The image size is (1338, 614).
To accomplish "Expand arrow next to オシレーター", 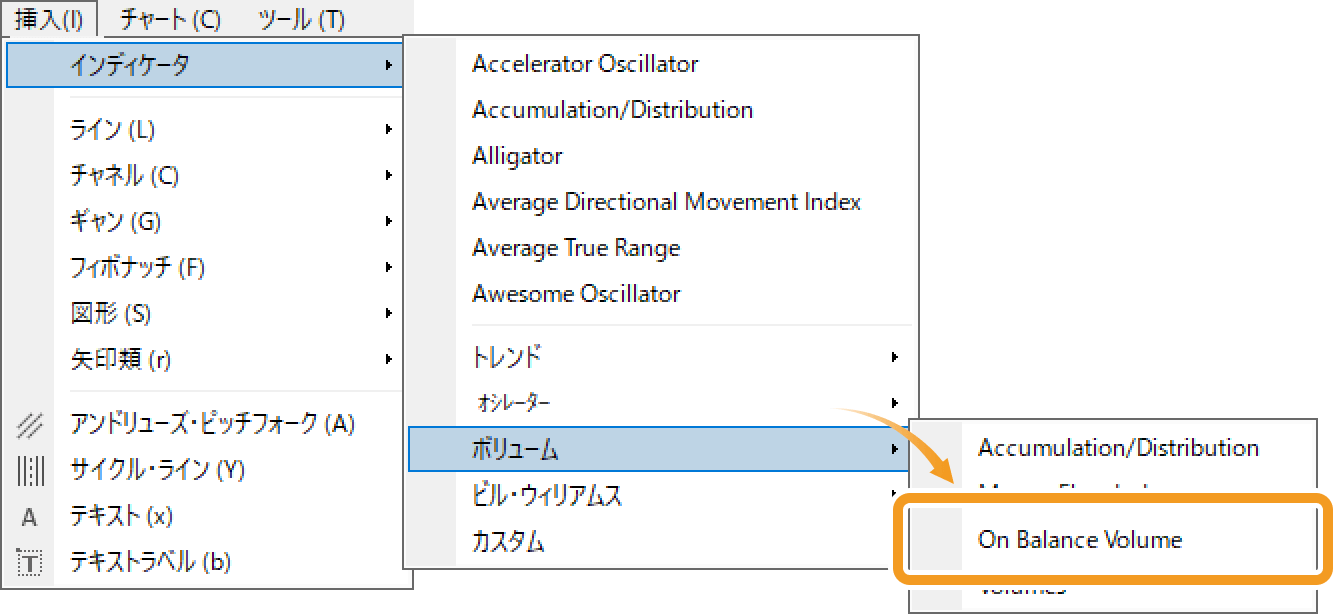I will [x=895, y=402].
